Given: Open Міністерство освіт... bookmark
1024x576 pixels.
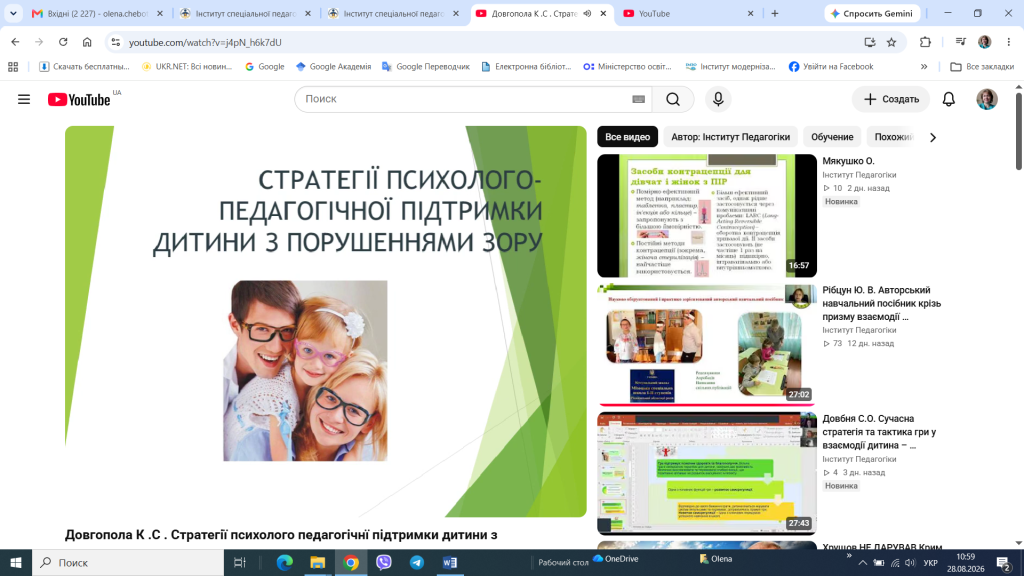Looking at the screenshot, I should pyautogui.click(x=628, y=67).
